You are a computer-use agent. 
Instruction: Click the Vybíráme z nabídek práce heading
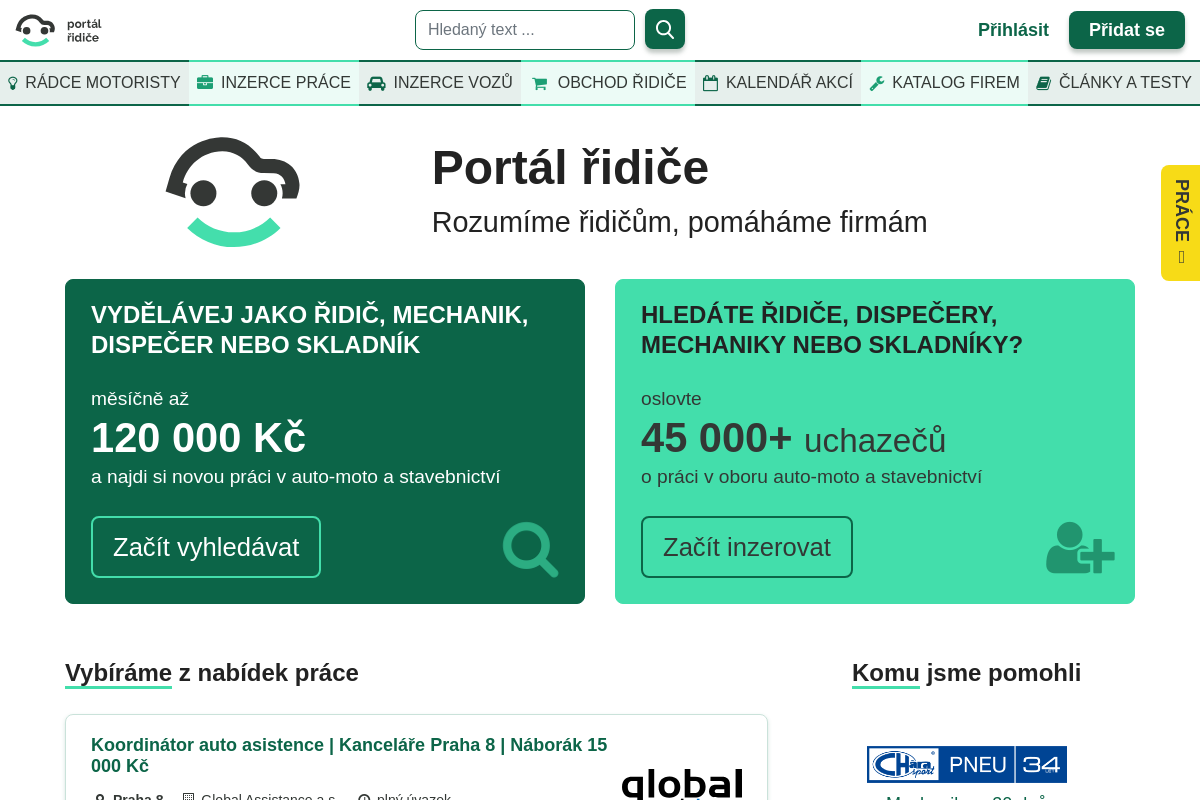point(212,673)
